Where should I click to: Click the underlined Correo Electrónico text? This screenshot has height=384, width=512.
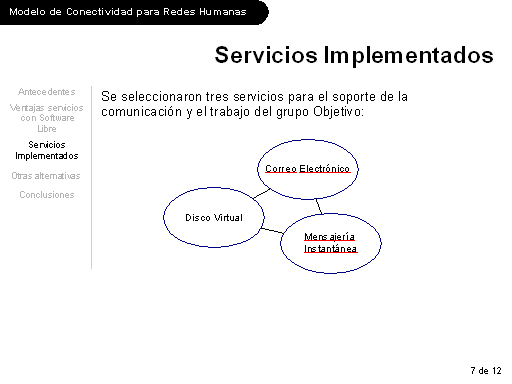point(307,169)
